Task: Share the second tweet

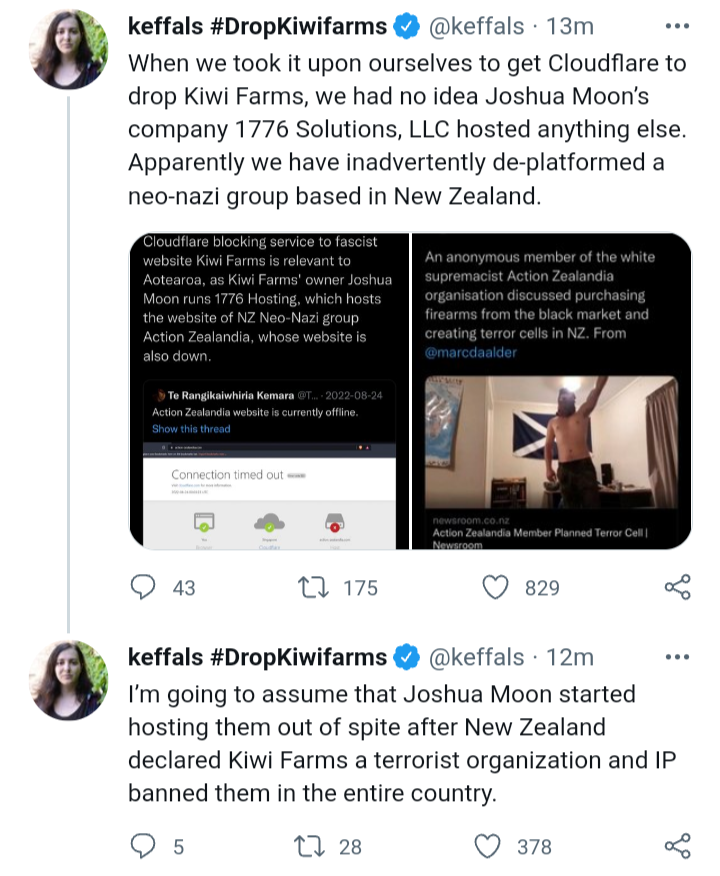Action: pyautogui.click(x=677, y=847)
